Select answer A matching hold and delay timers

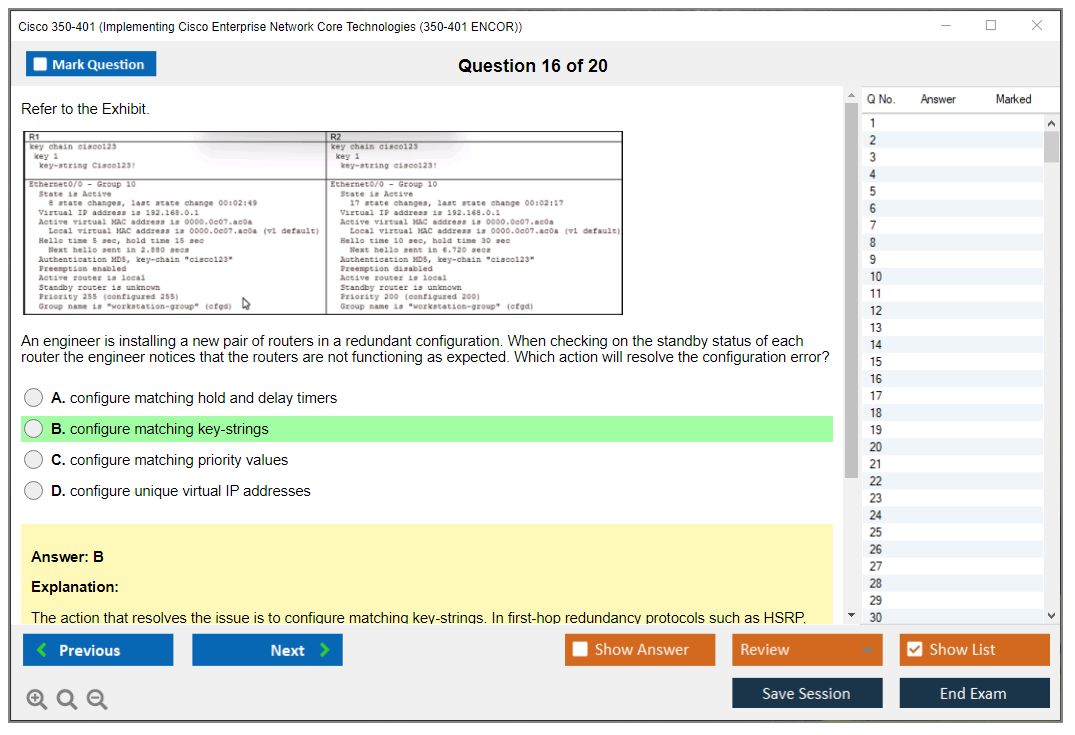34,398
